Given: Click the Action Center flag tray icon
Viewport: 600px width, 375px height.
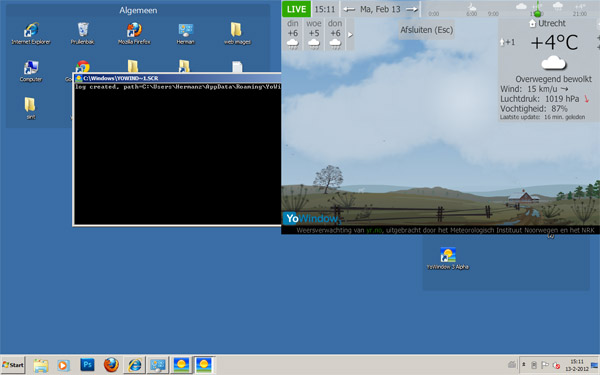Looking at the screenshot, I should (545, 365).
